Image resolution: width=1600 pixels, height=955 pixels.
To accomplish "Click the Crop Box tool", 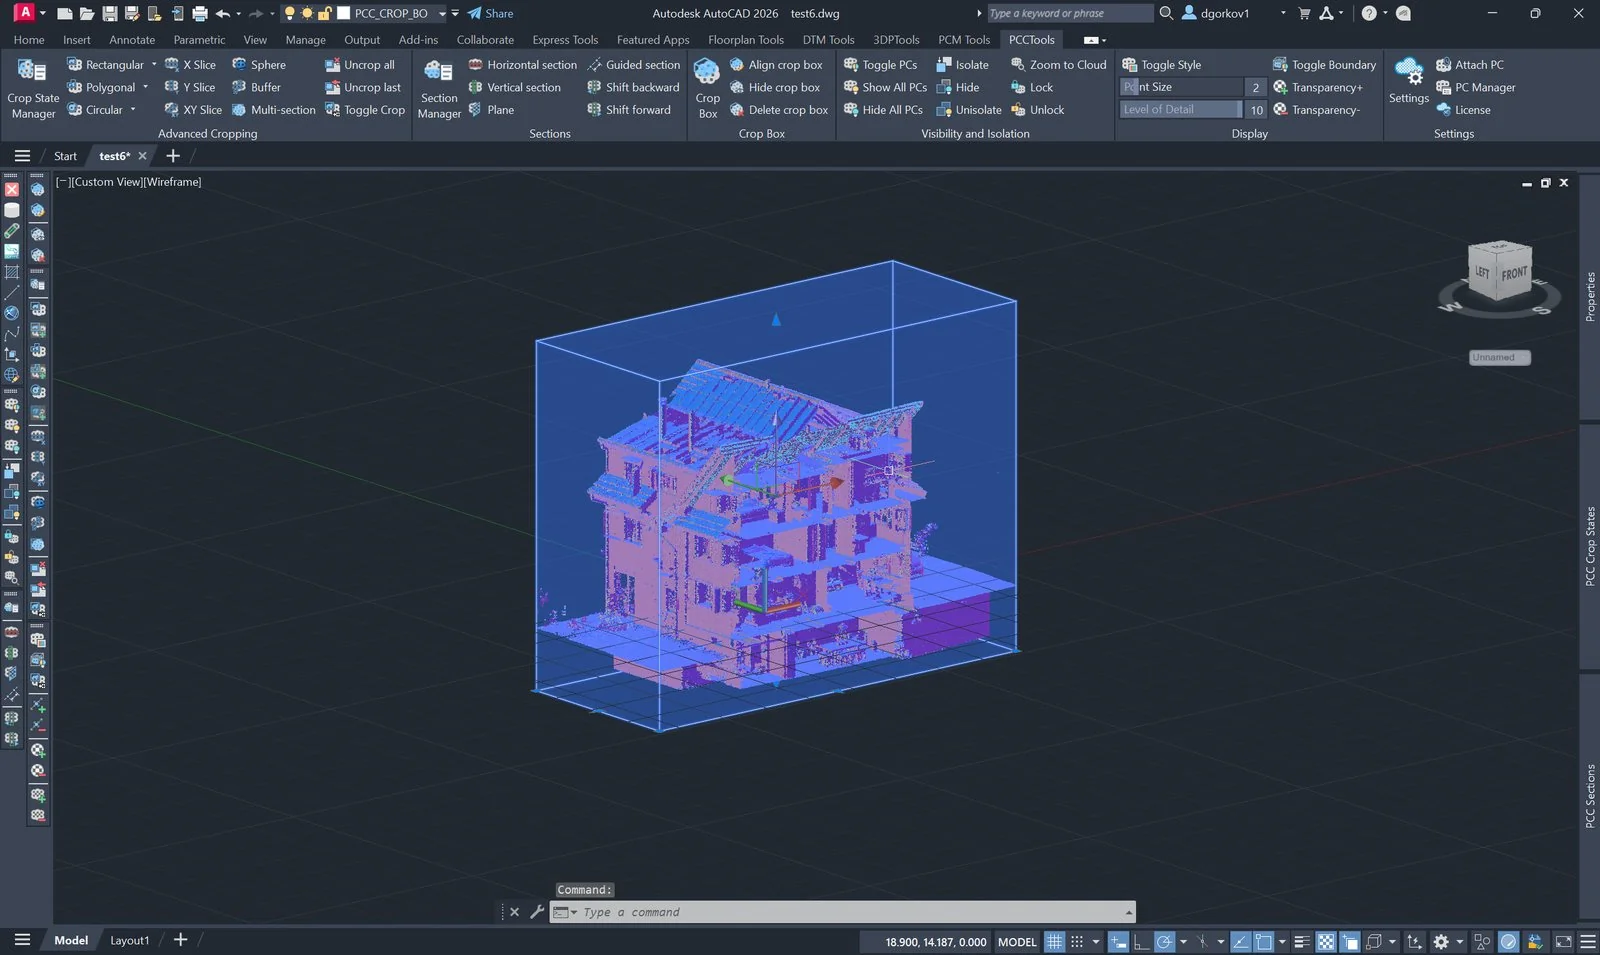I will (x=707, y=88).
